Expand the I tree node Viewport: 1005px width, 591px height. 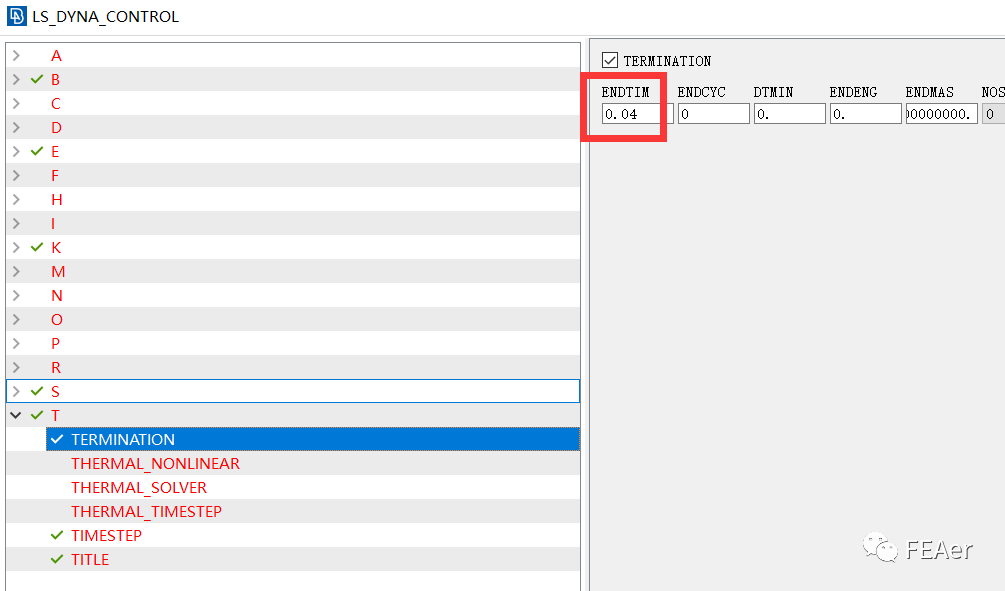[17, 224]
